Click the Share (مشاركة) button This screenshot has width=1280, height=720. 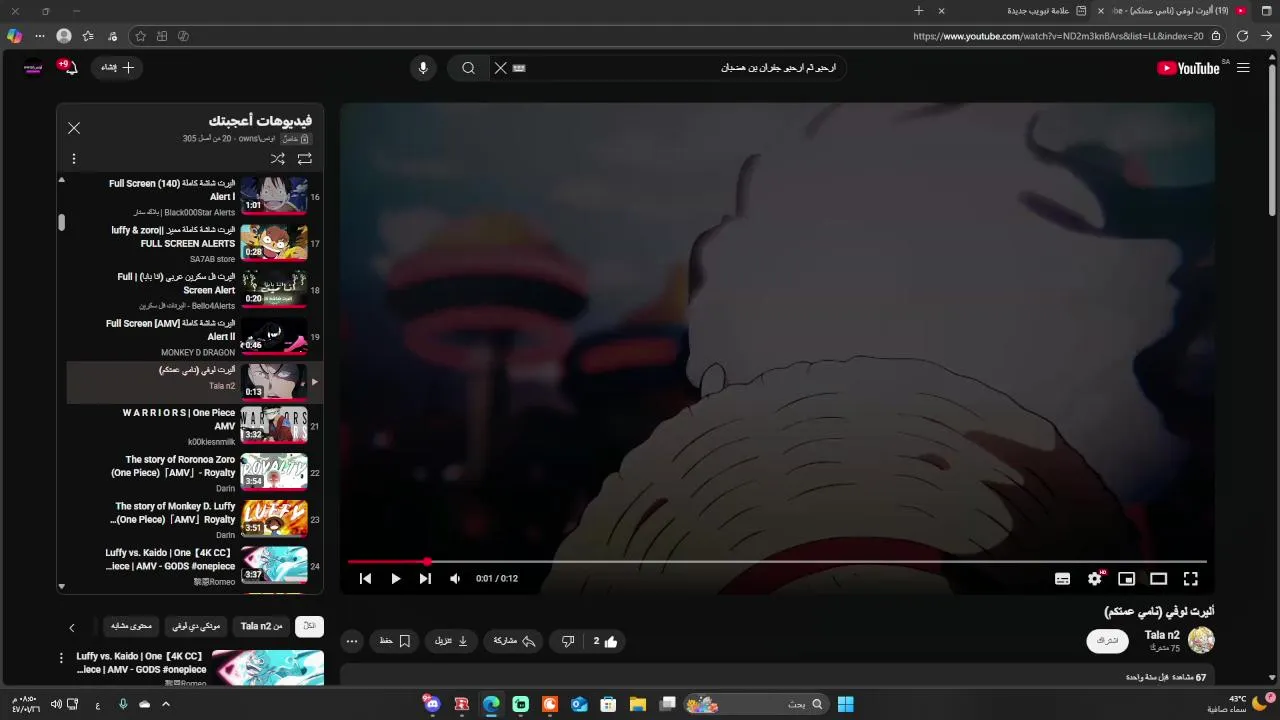pyautogui.click(x=515, y=641)
